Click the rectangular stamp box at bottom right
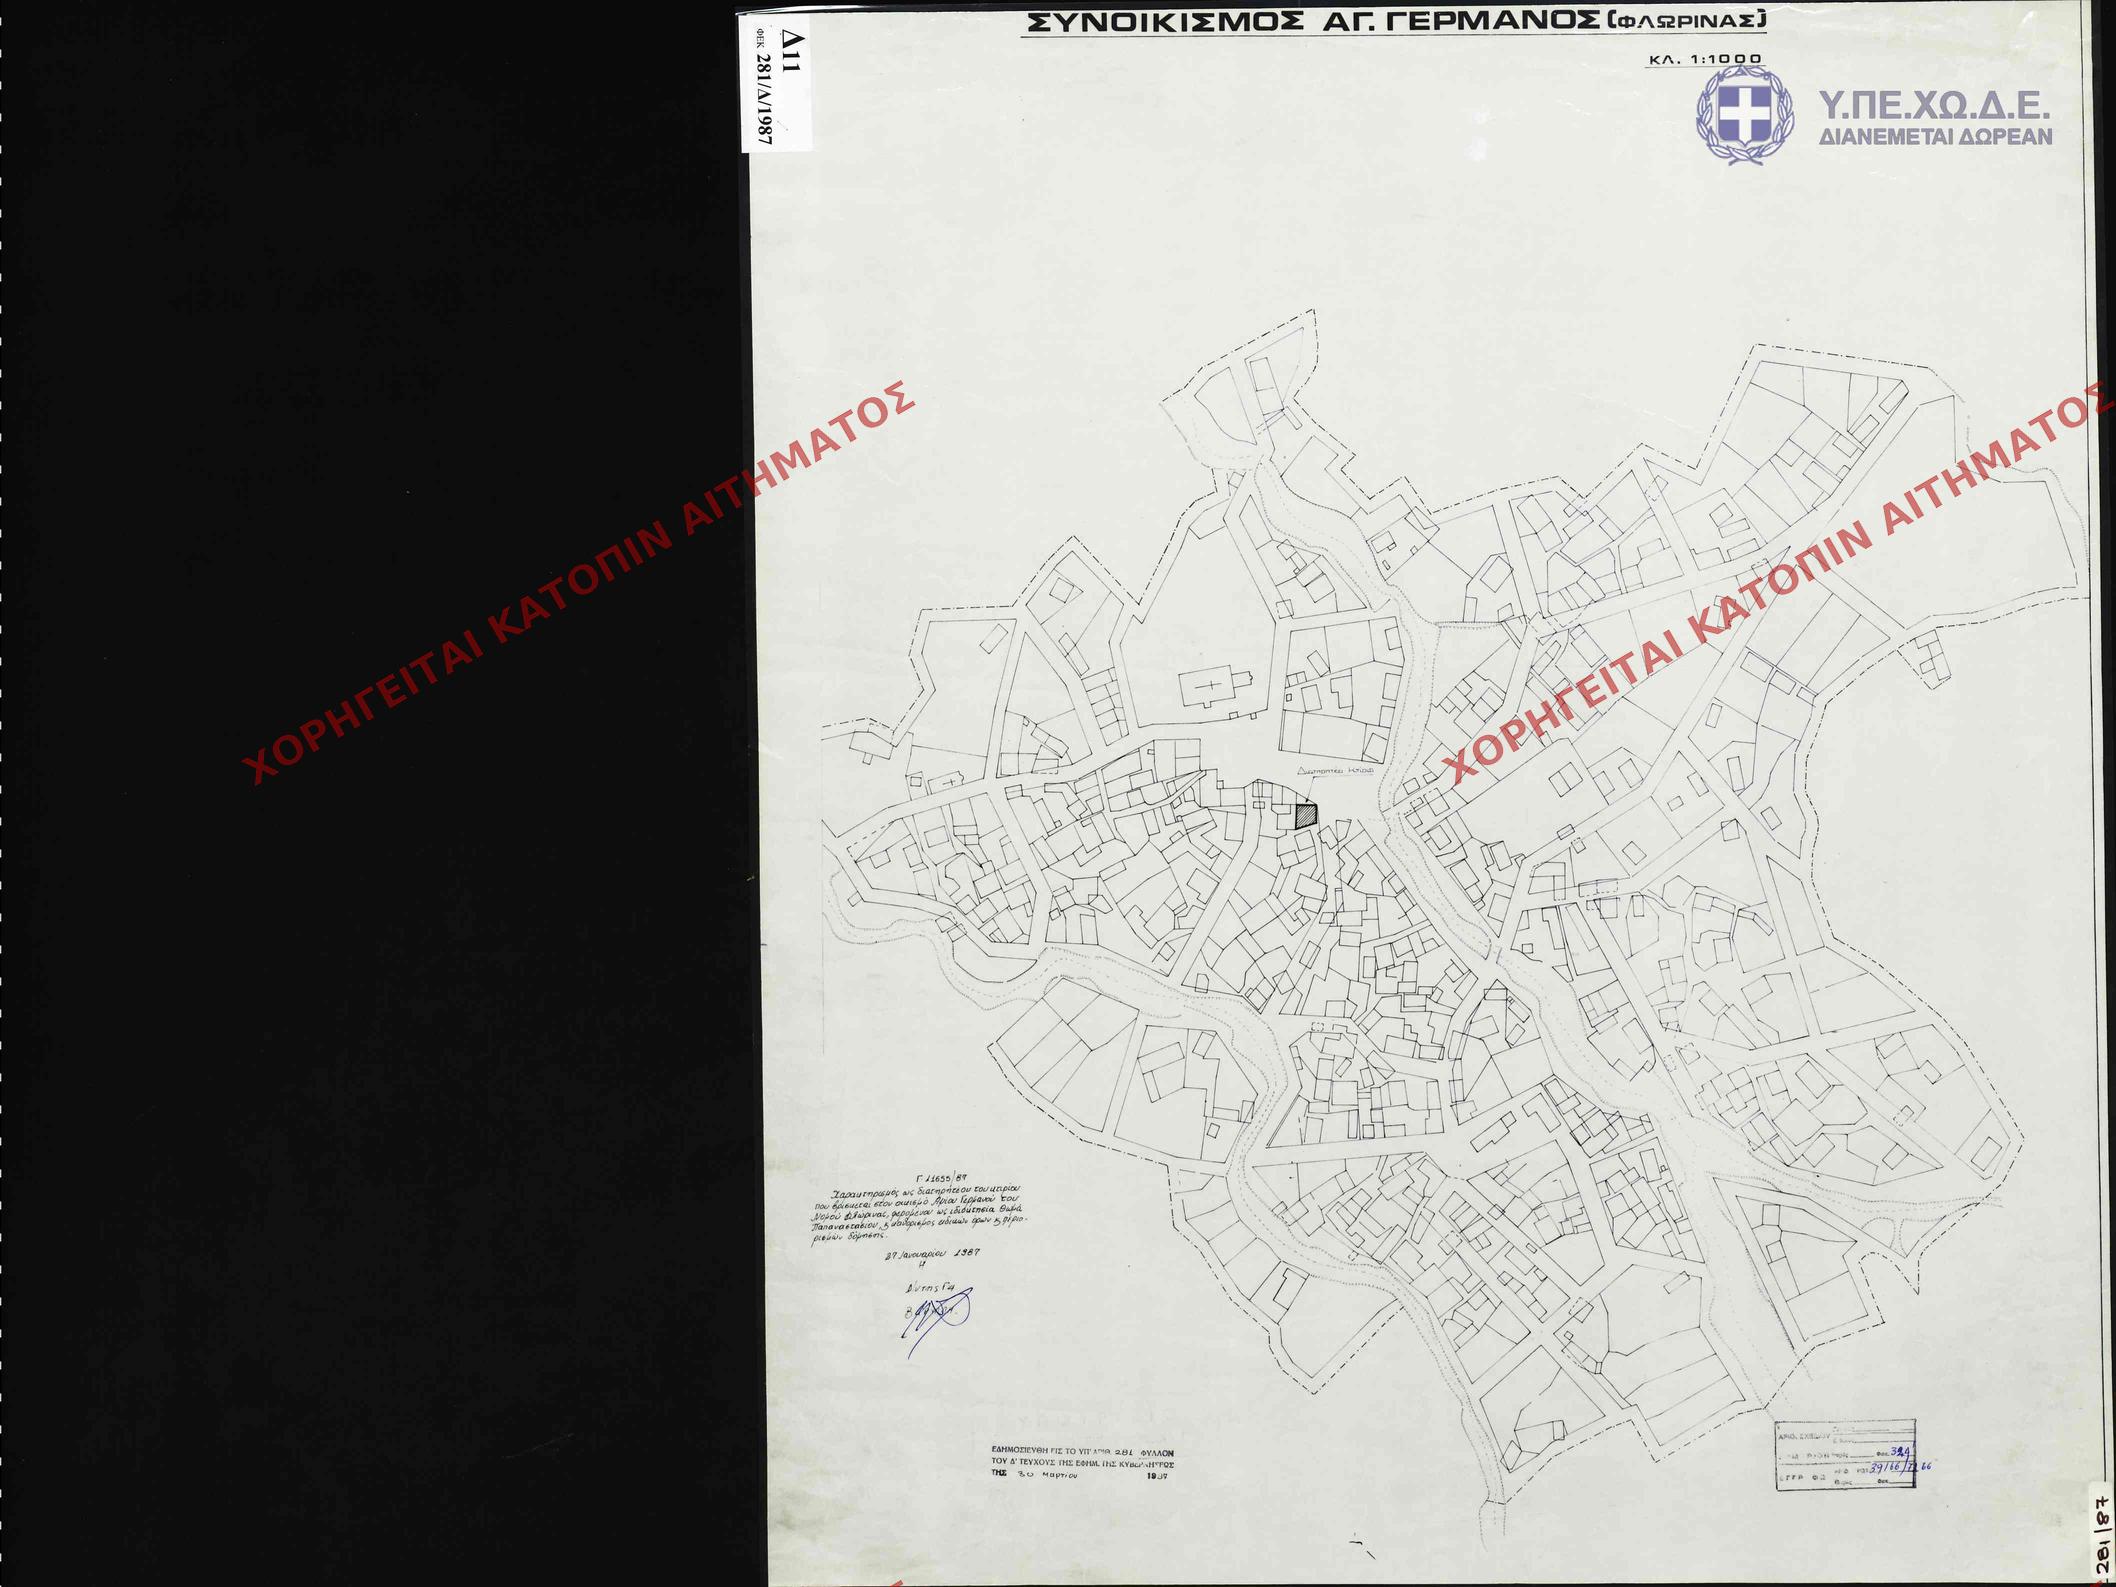Screen dimensions: 2116x1587 pyautogui.click(x=1845, y=1453)
